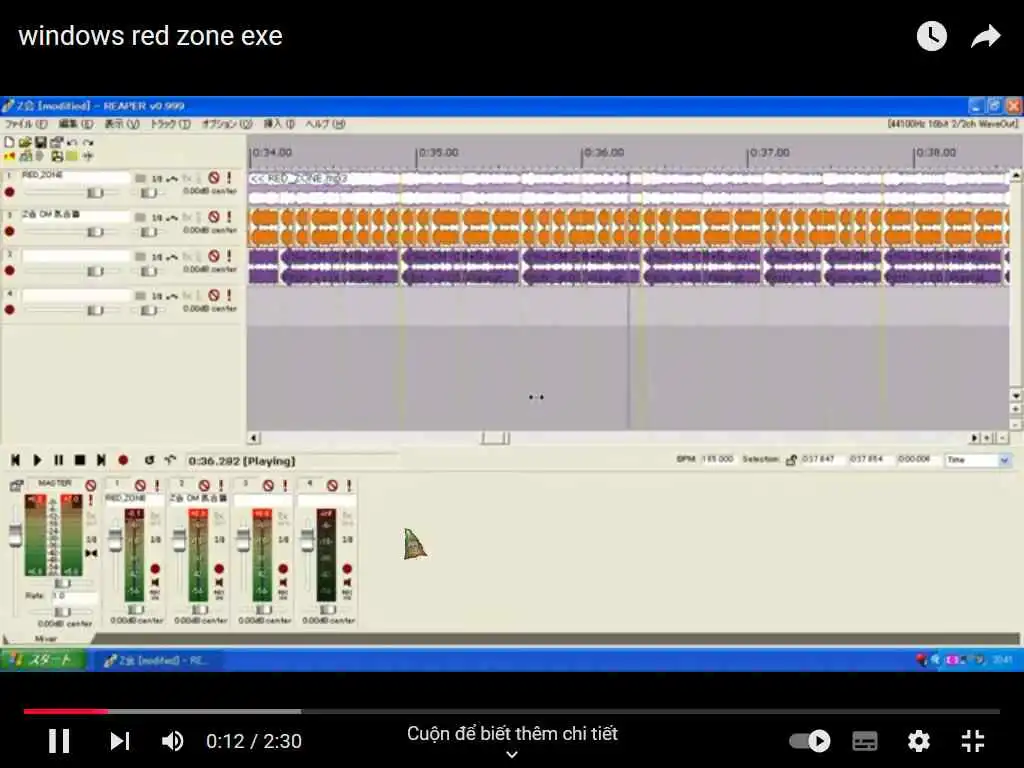Open YouTube player settings gear

coord(918,741)
